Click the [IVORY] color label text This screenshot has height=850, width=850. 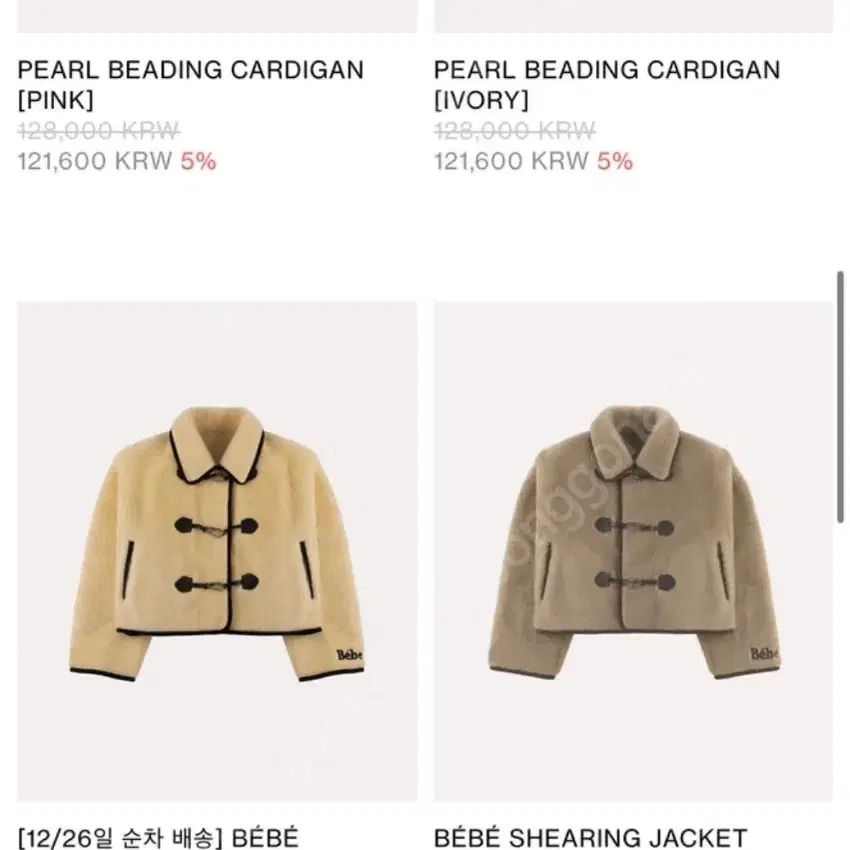(x=481, y=100)
